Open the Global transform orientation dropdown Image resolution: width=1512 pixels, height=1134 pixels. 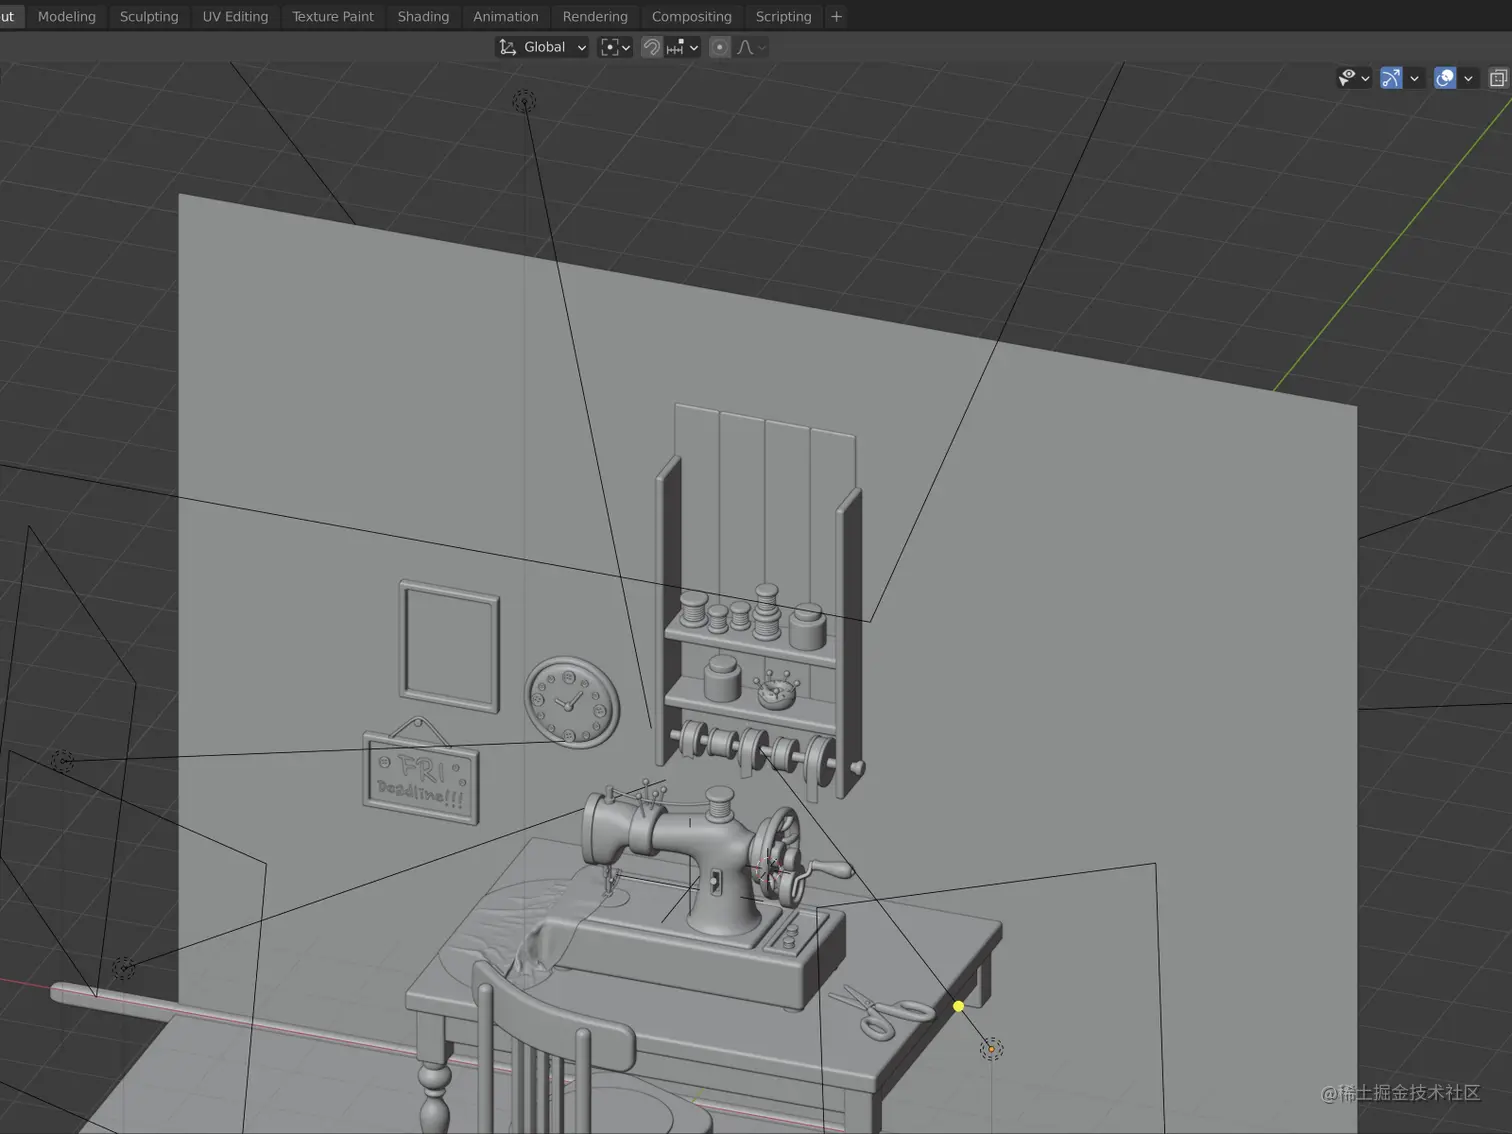[542, 47]
